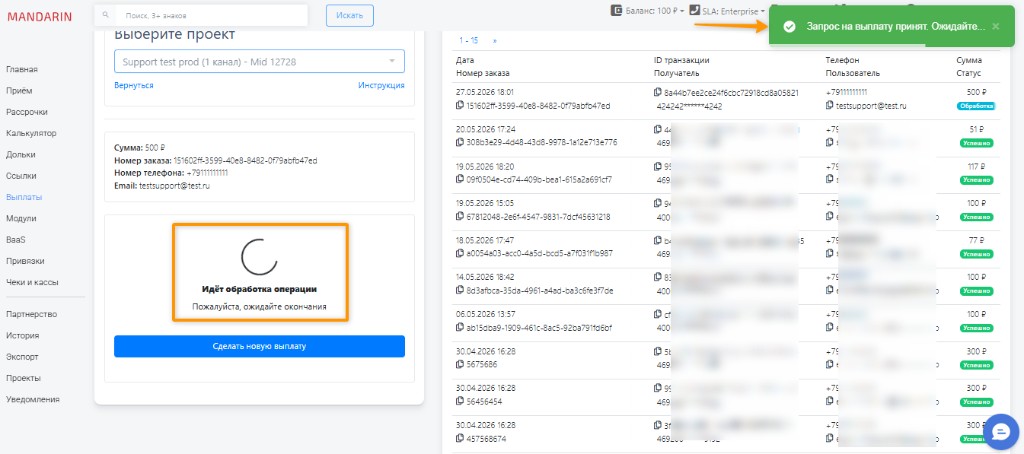Focus the search field Поиск, 3+ знаков
The height and width of the screenshot is (454, 1024).
click(211, 15)
